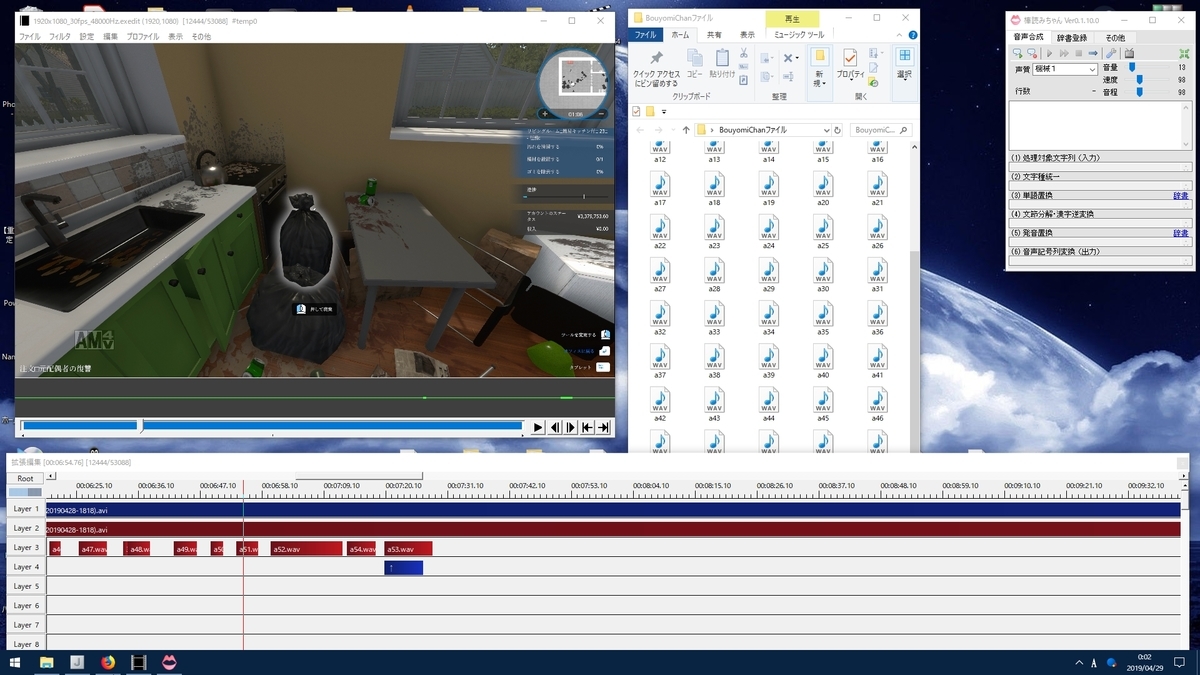Click the Bouyomi-chan fast-forward skip icon
1200x675 pixels.
pos(1064,53)
